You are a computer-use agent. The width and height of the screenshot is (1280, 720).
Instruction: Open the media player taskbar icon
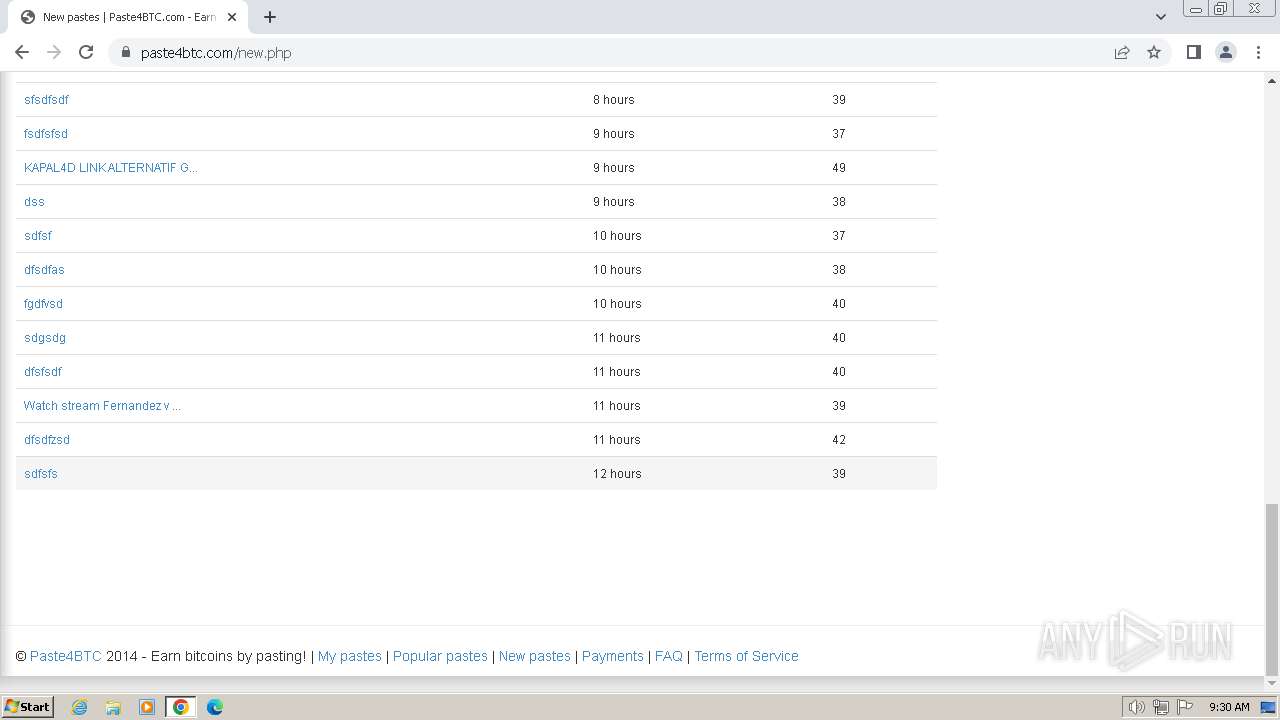point(147,707)
